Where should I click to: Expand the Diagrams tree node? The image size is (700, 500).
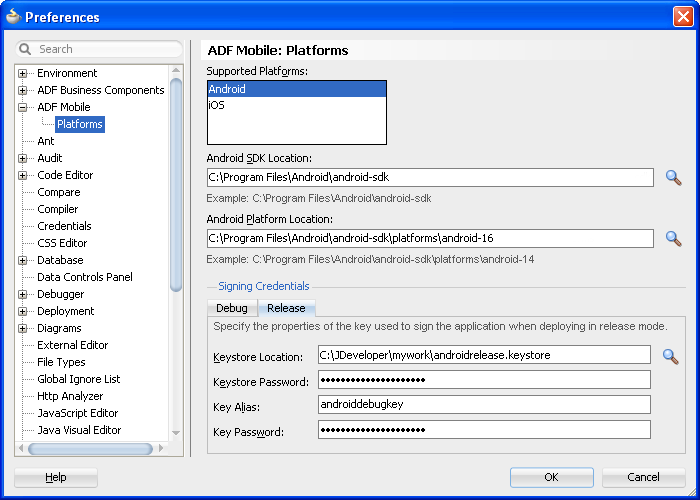pos(22,329)
